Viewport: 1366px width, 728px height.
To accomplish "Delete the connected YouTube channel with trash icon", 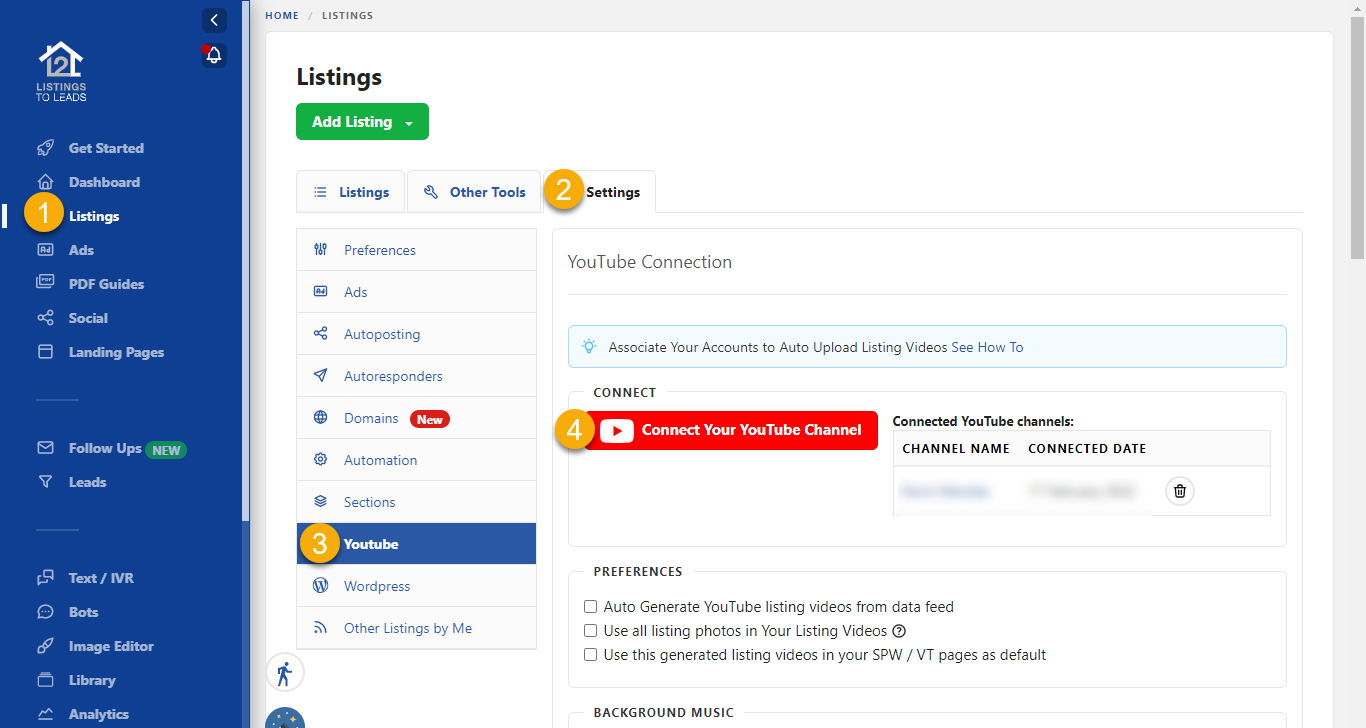I will [x=1180, y=491].
